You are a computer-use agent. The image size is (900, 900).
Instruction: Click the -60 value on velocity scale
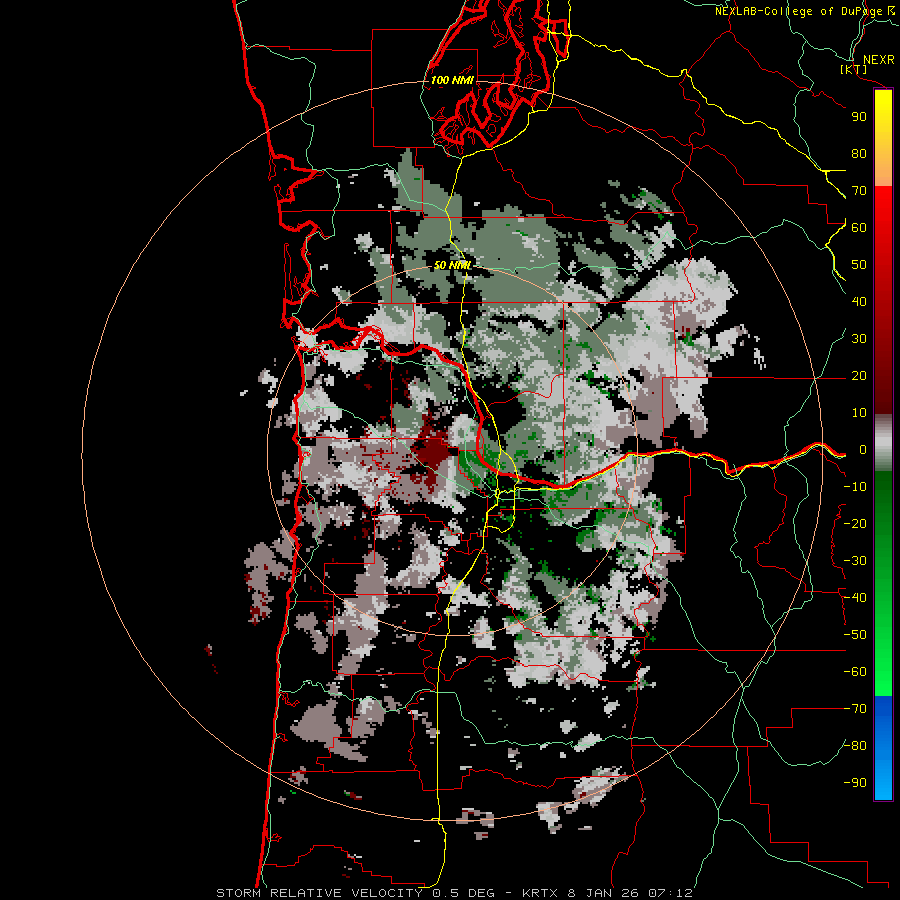point(855,672)
